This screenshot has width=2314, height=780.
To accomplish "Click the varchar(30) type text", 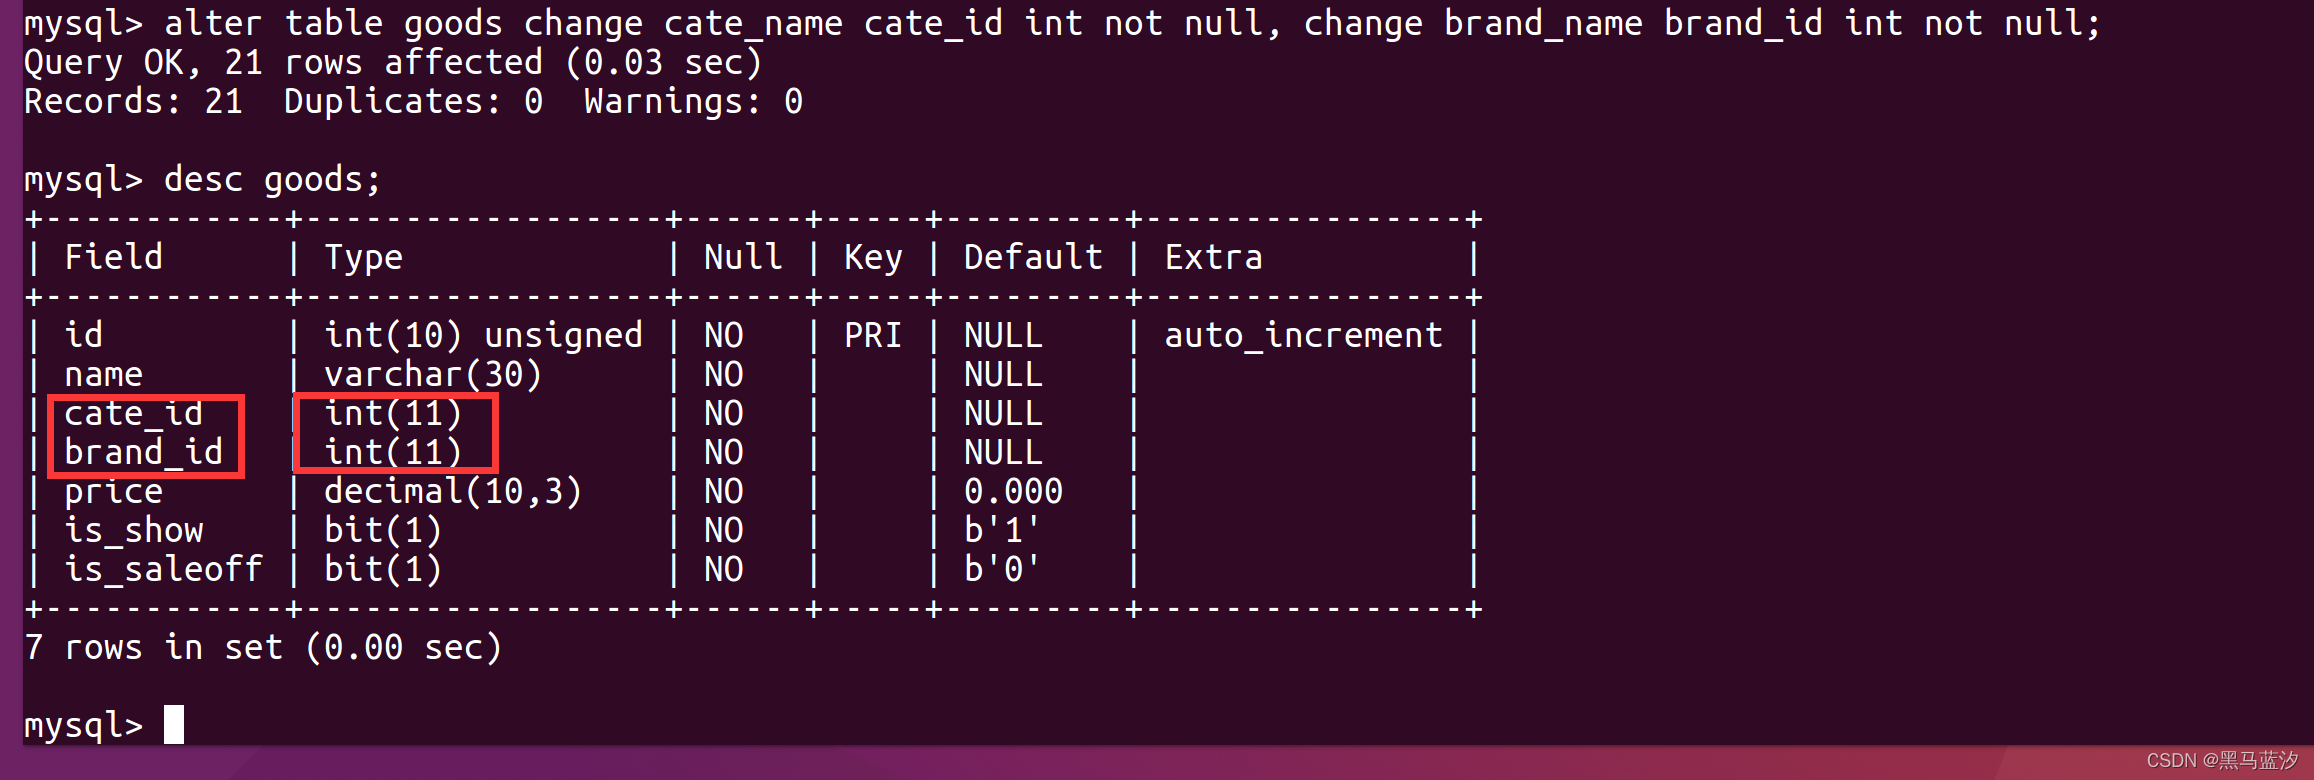I will click(x=433, y=374).
